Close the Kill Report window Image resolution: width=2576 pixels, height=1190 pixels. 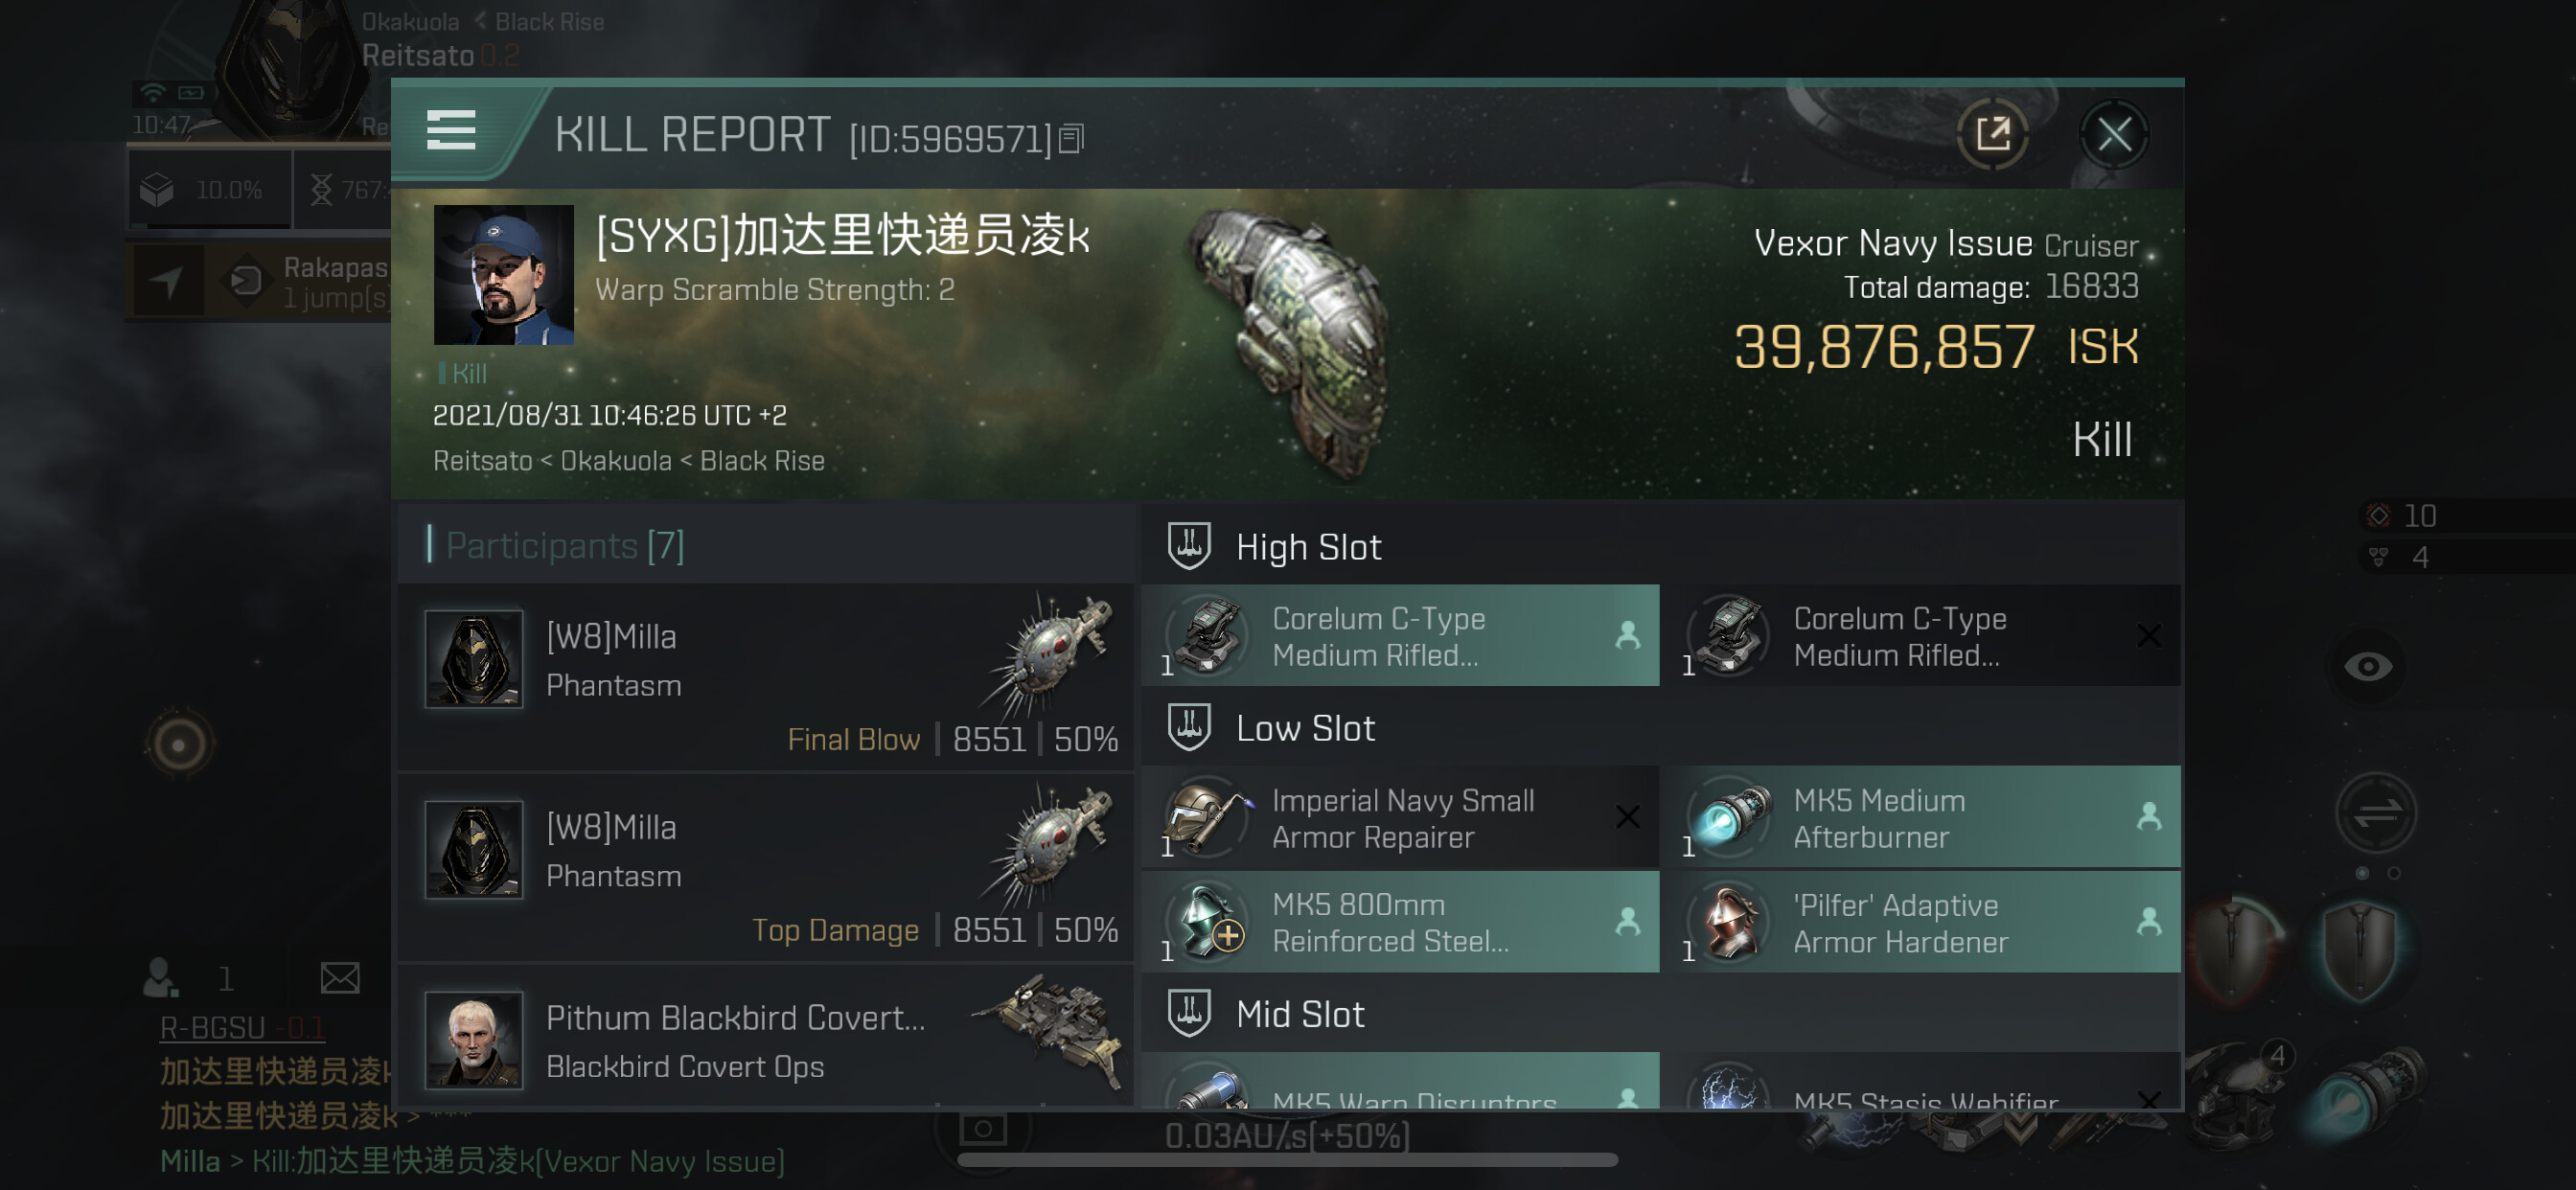click(2113, 134)
